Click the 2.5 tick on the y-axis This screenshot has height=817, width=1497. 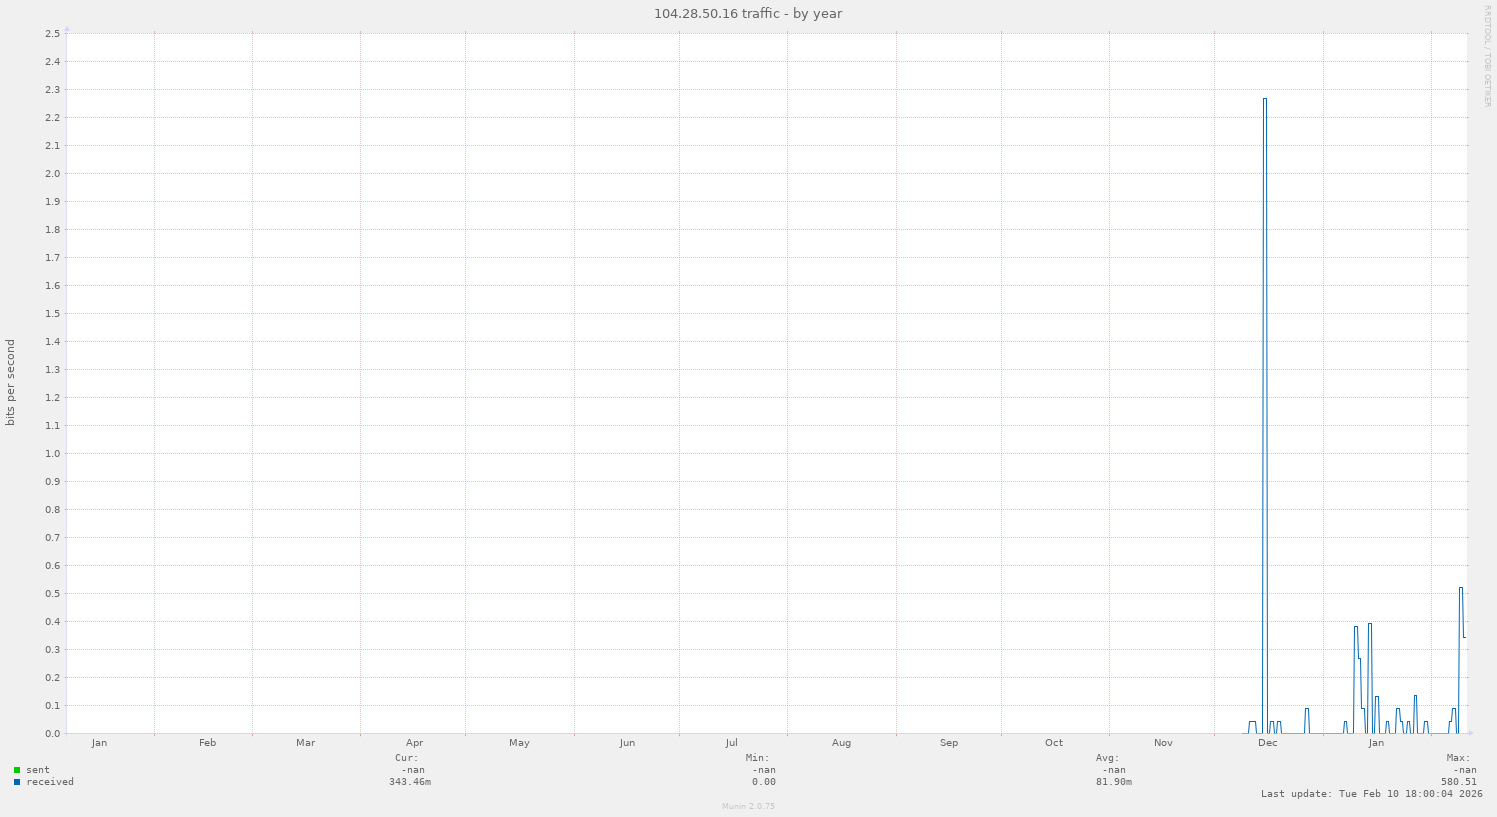coord(53,34)
